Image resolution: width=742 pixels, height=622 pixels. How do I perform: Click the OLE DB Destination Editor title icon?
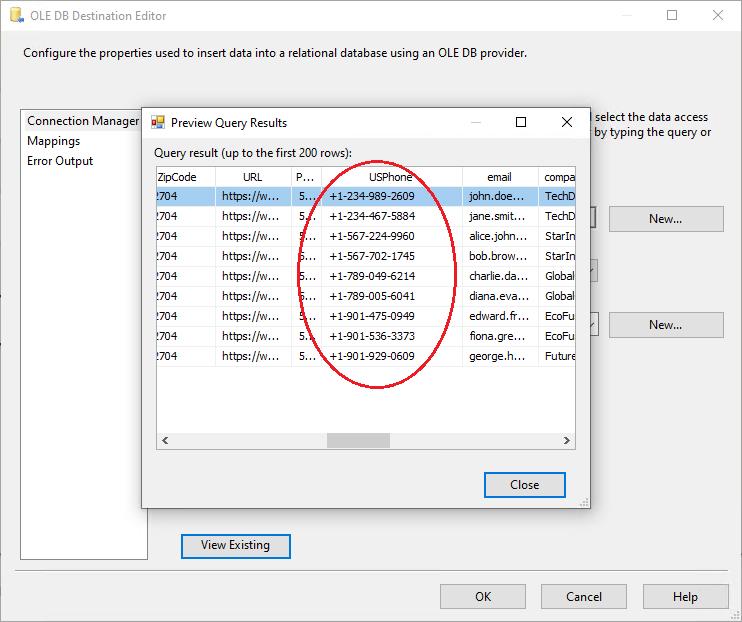[x=16, y=16]
